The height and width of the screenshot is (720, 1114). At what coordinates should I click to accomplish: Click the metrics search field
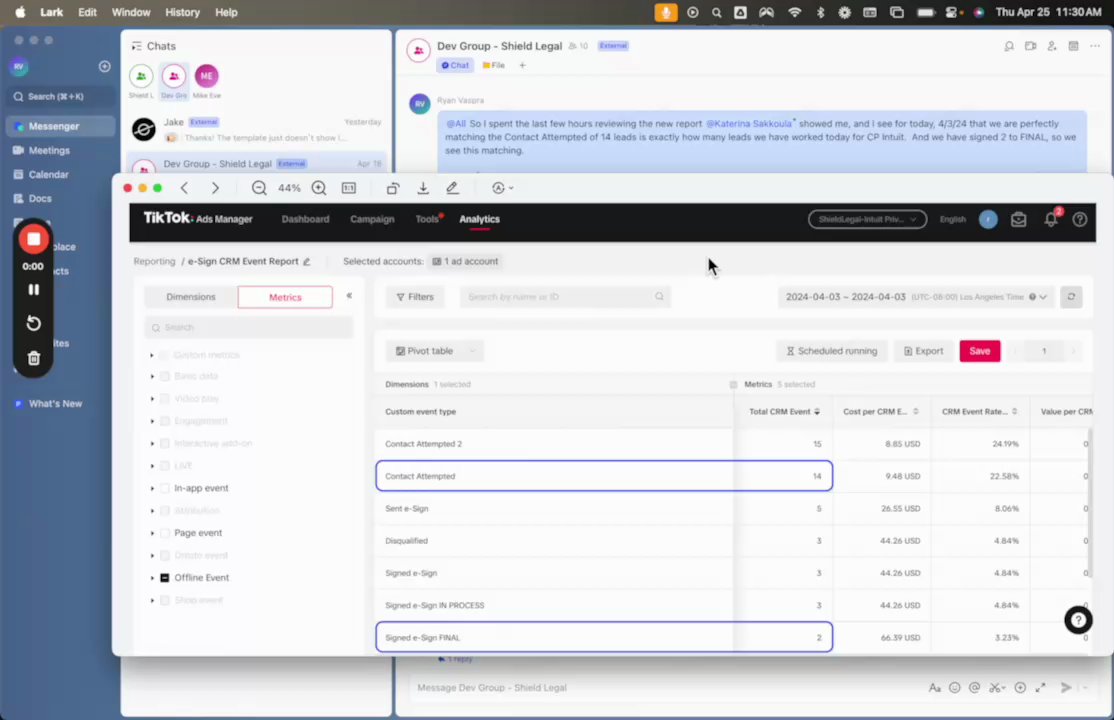[249, 328]
